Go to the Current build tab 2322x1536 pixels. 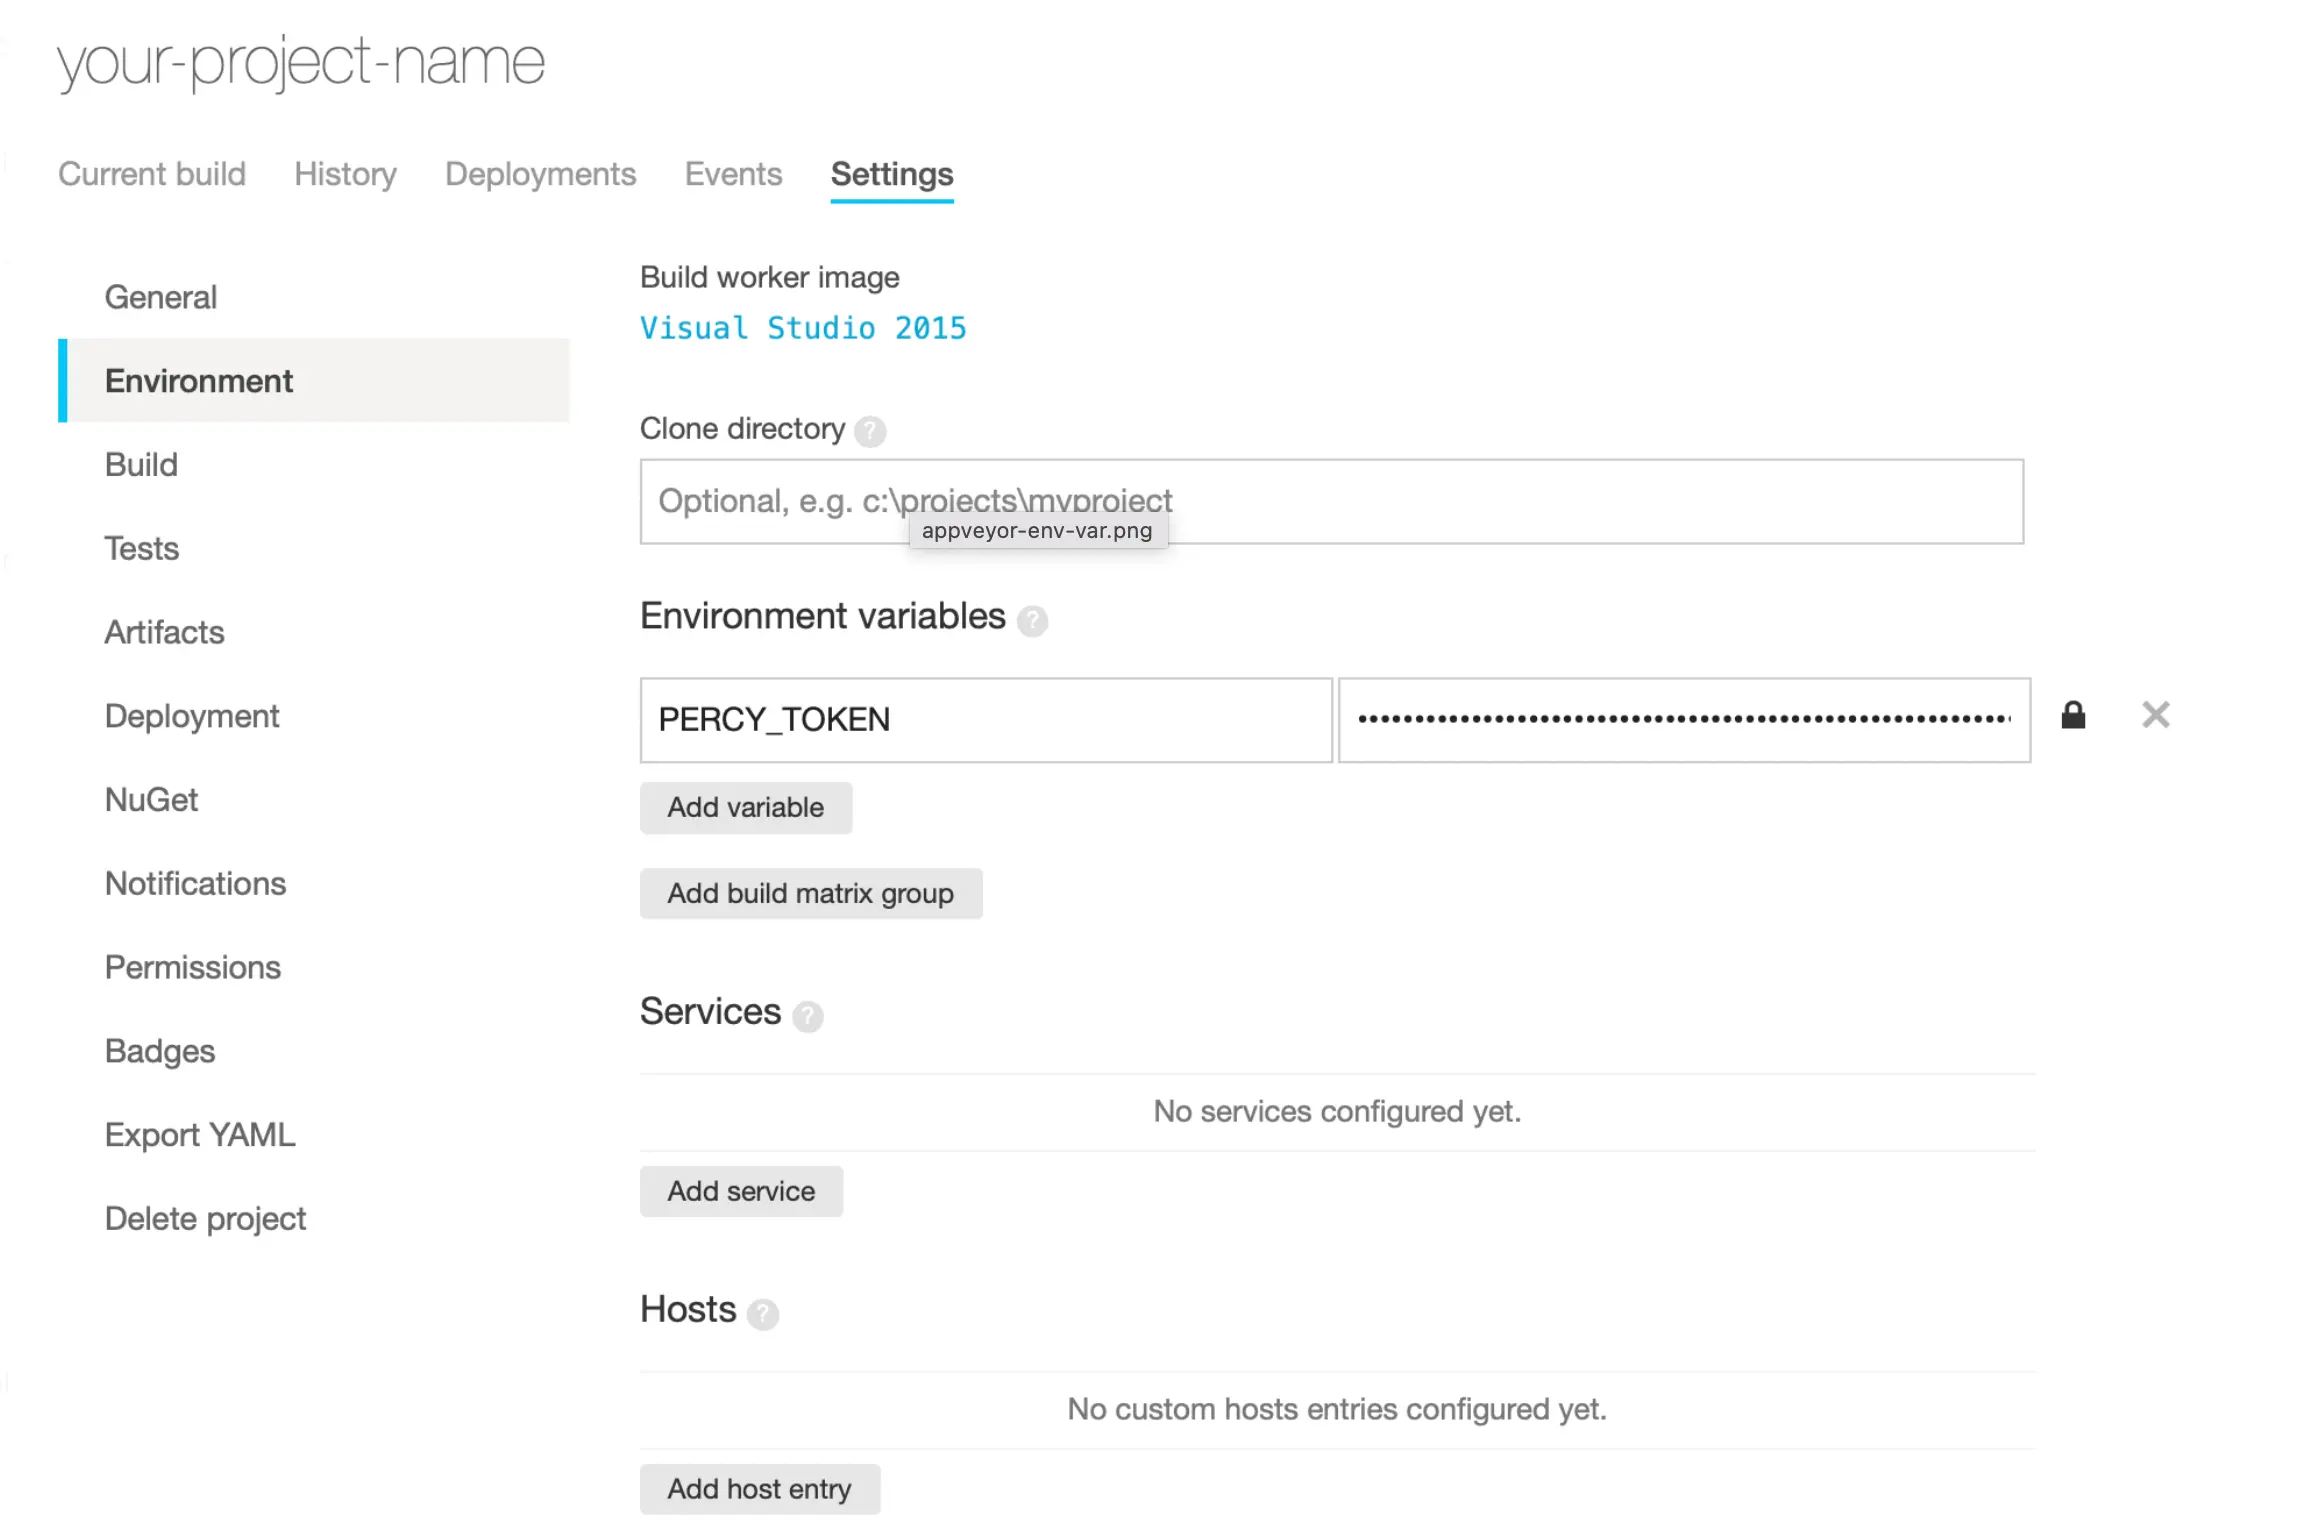pos(152,174)
